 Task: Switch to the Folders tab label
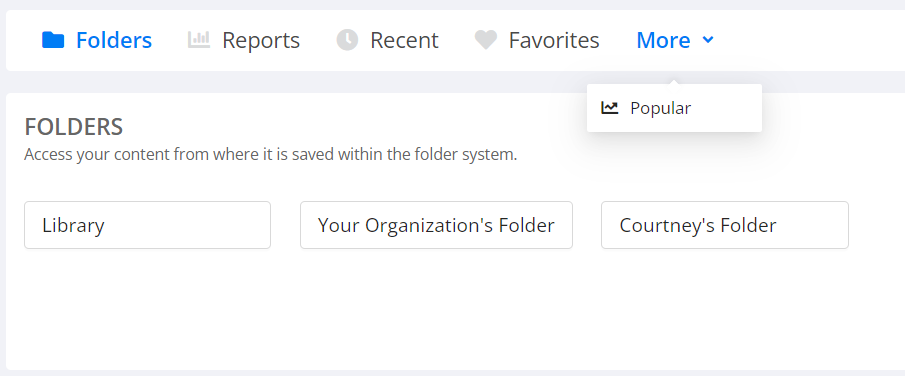point(114,40)
